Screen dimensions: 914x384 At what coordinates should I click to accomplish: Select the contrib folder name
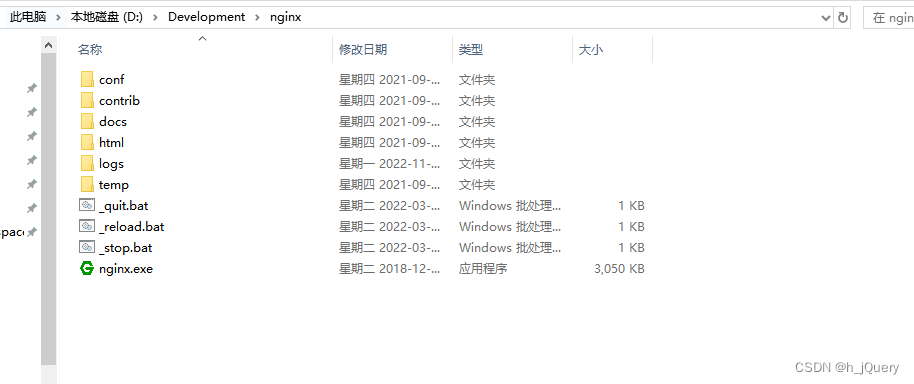pos(119,101)
